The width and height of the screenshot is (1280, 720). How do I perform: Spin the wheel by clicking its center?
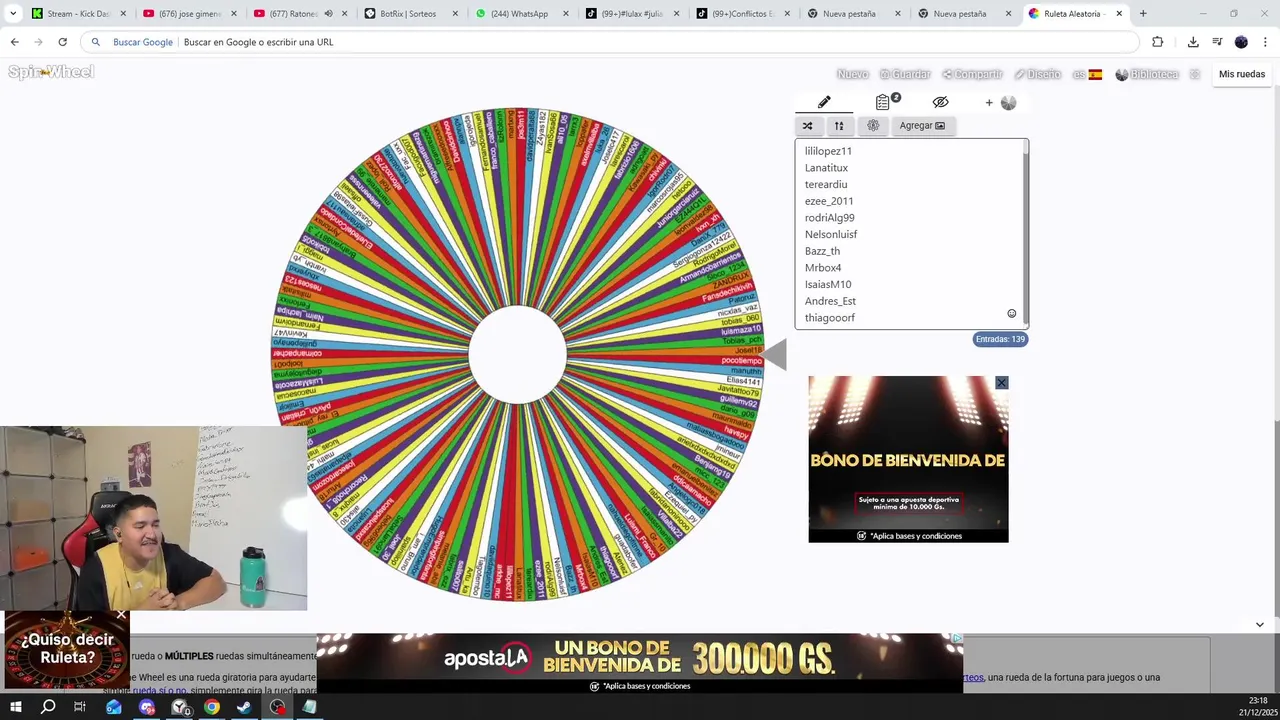(x=517, y=355)
